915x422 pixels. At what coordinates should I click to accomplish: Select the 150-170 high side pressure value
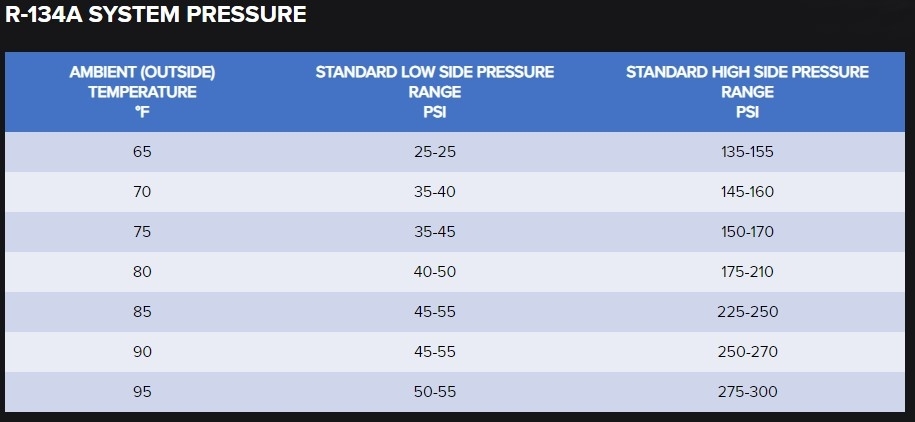click(747, 232)
